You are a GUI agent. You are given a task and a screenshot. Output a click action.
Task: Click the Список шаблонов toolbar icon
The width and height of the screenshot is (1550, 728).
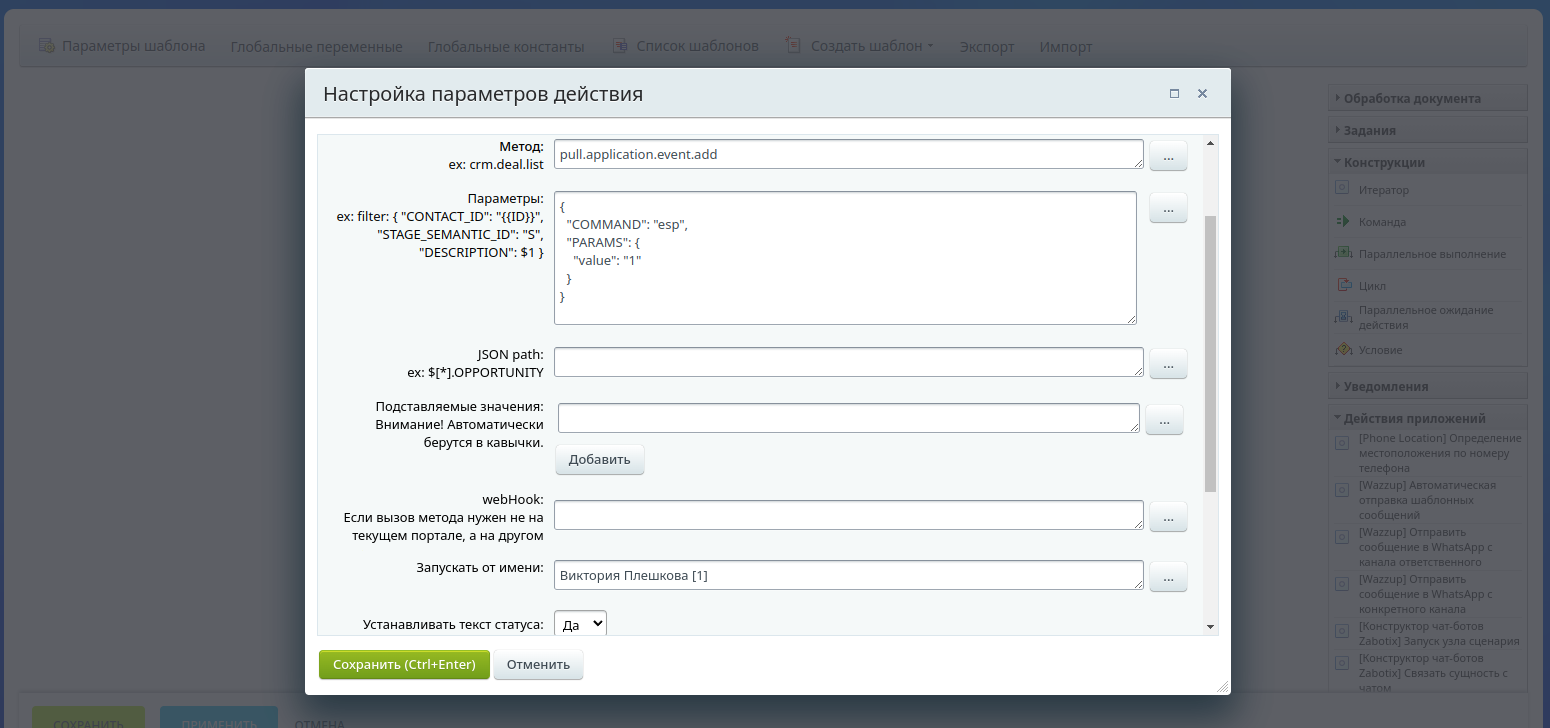pyautogui.click(x=618, y=45)
